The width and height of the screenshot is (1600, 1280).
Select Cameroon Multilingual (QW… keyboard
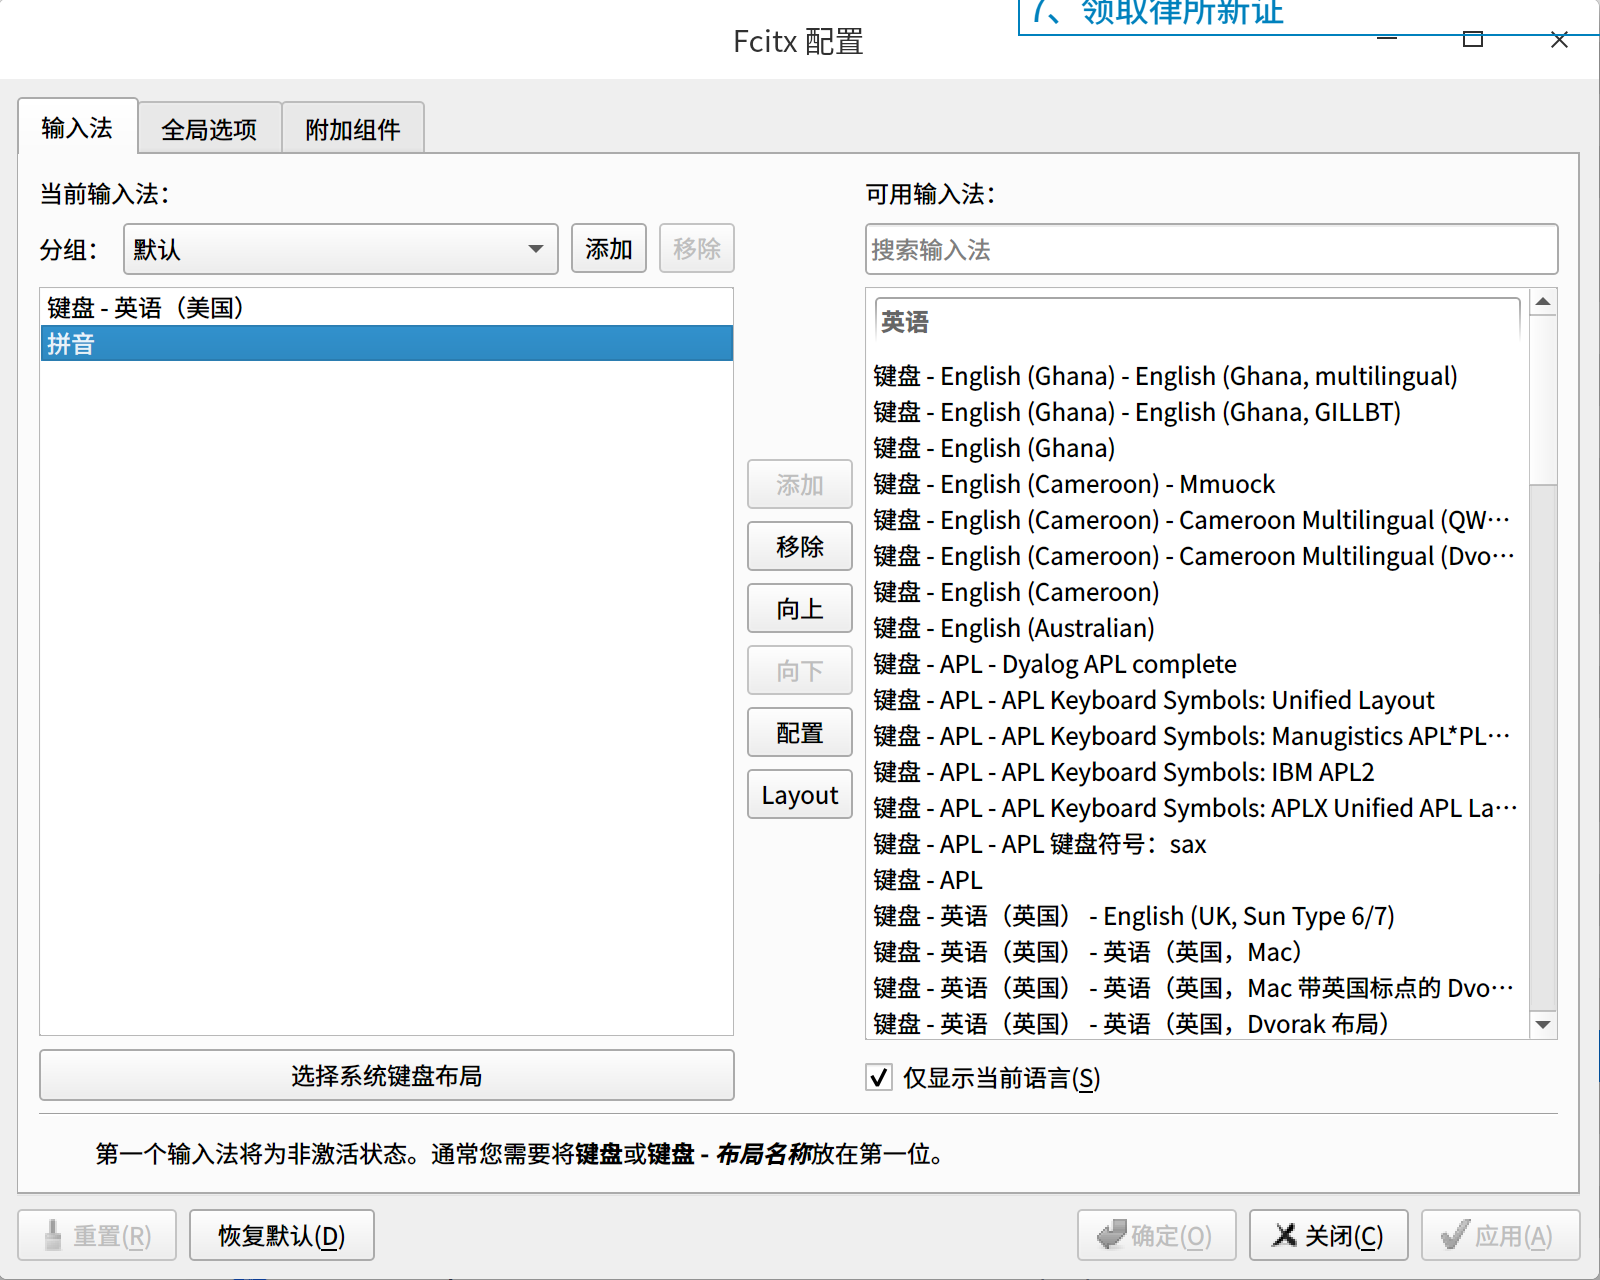click(1197, 520)
